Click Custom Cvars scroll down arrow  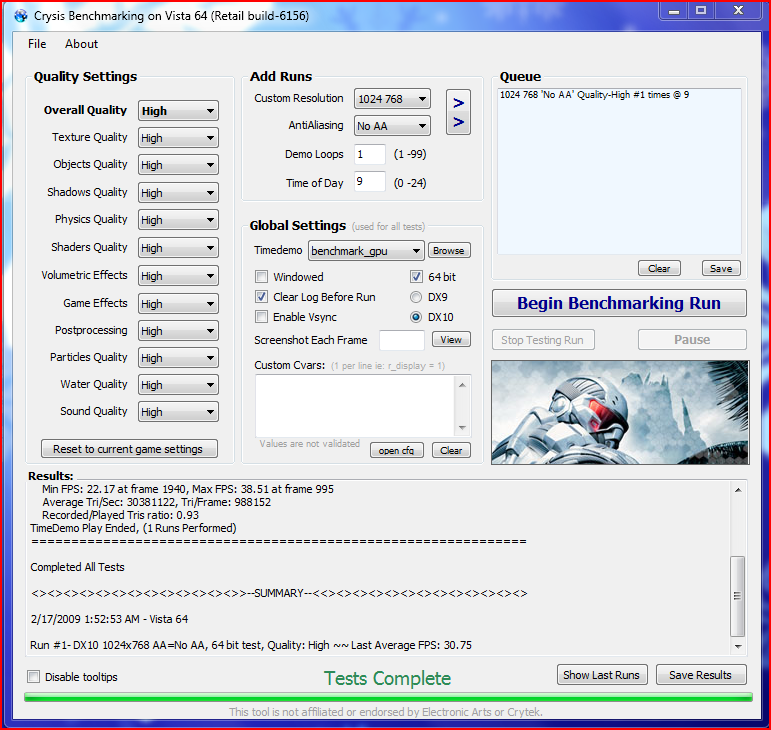pyautogui.click(x=462, y=428)
